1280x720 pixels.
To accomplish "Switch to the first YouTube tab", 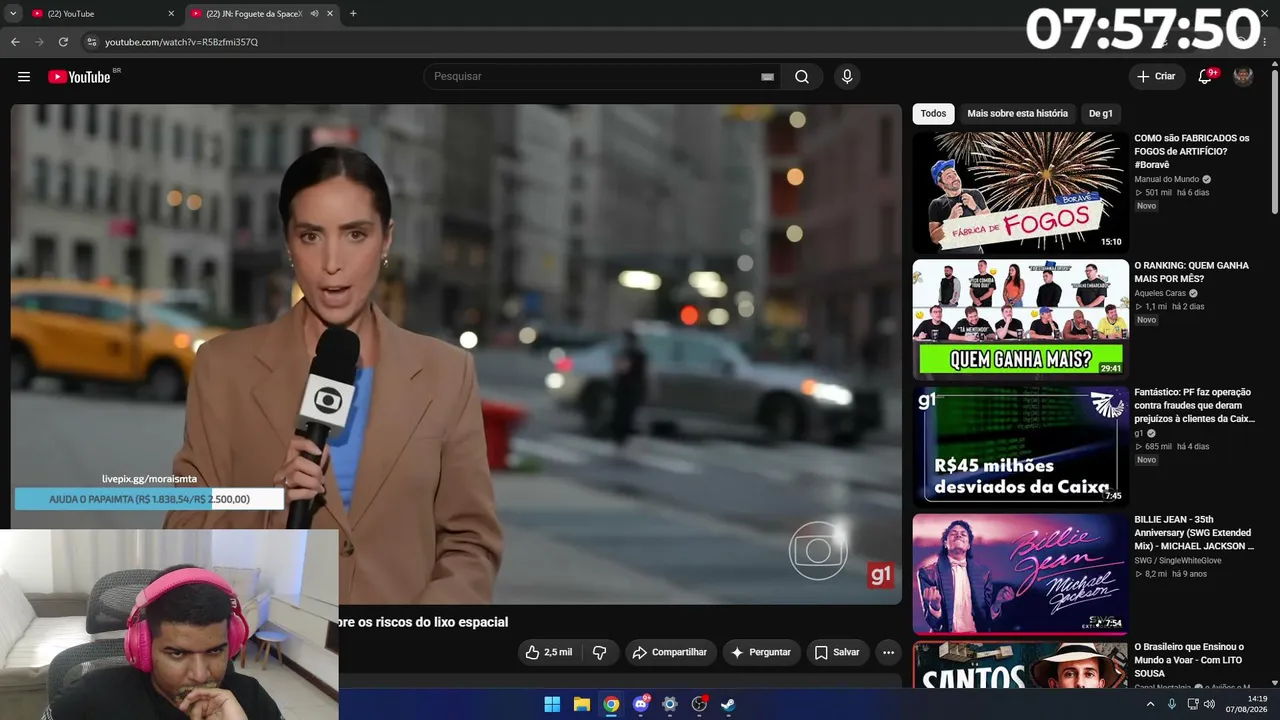I will click(101, 14).
